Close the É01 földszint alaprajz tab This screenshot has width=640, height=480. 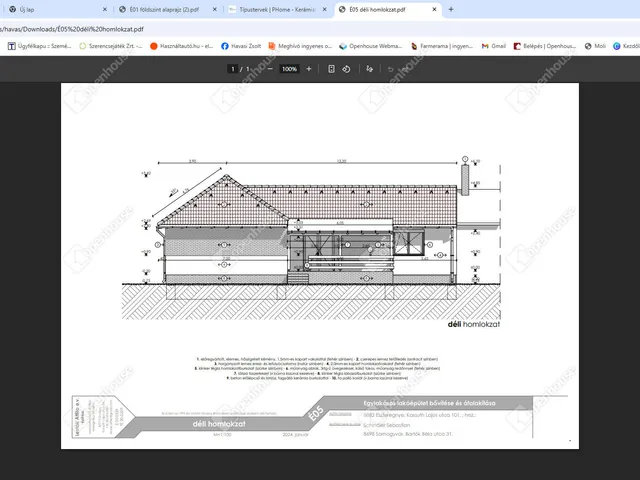(x=215, y=9)
